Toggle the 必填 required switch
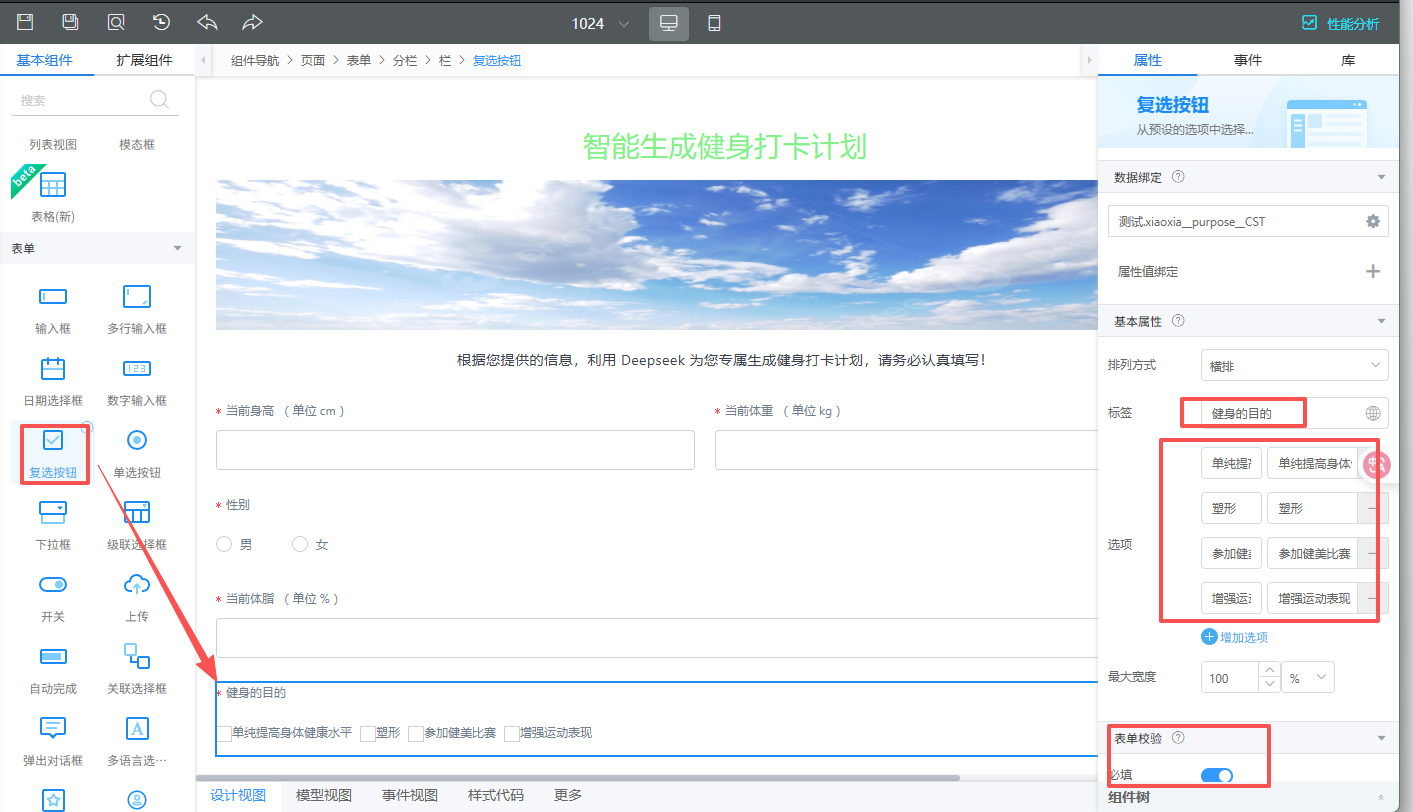1413x812 pixels. (1217, 775)
